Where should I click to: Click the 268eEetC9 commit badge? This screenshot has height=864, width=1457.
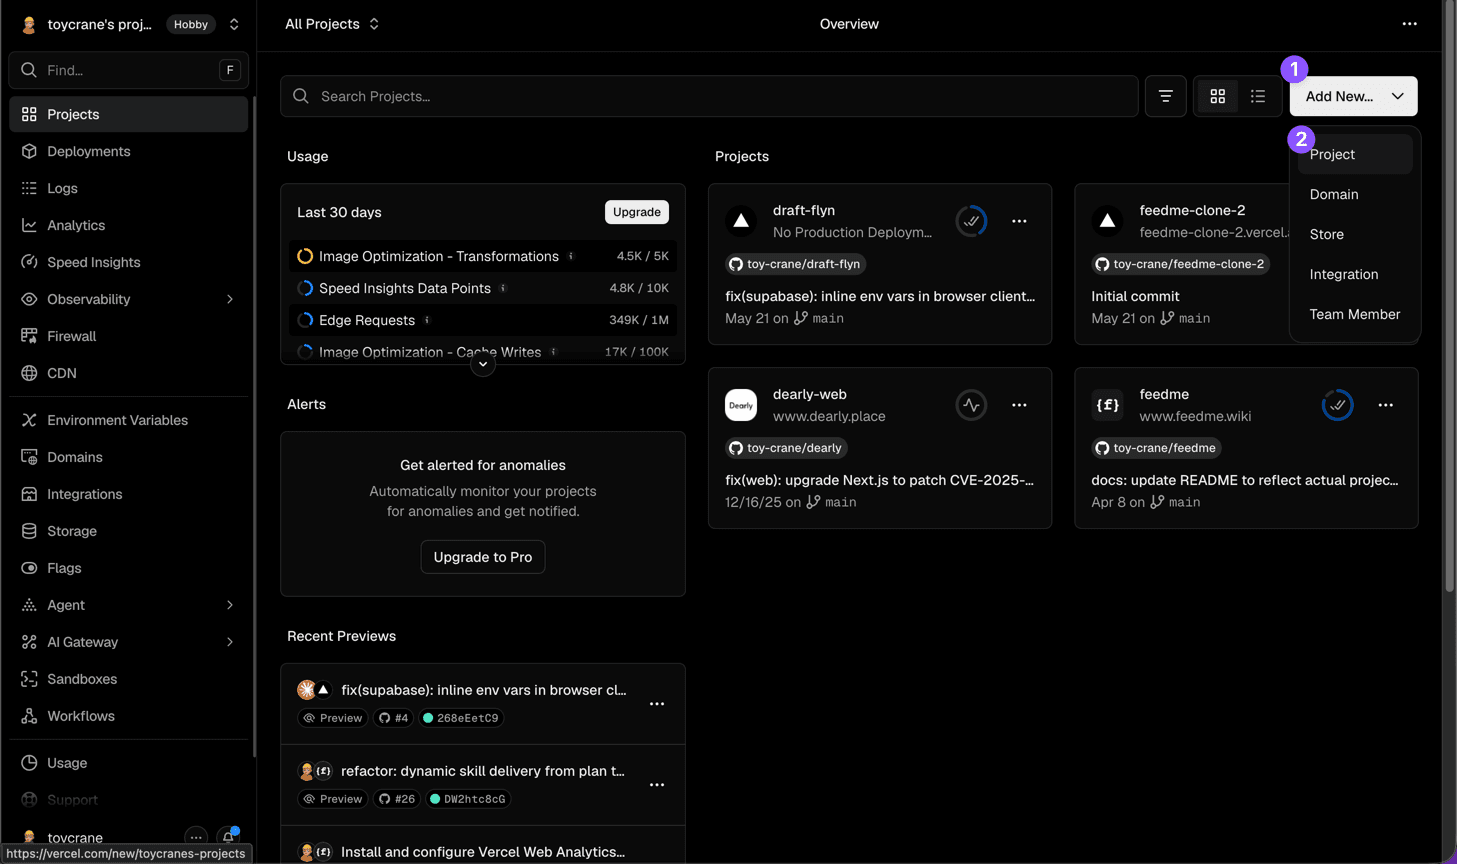click(x=461, y=718)
